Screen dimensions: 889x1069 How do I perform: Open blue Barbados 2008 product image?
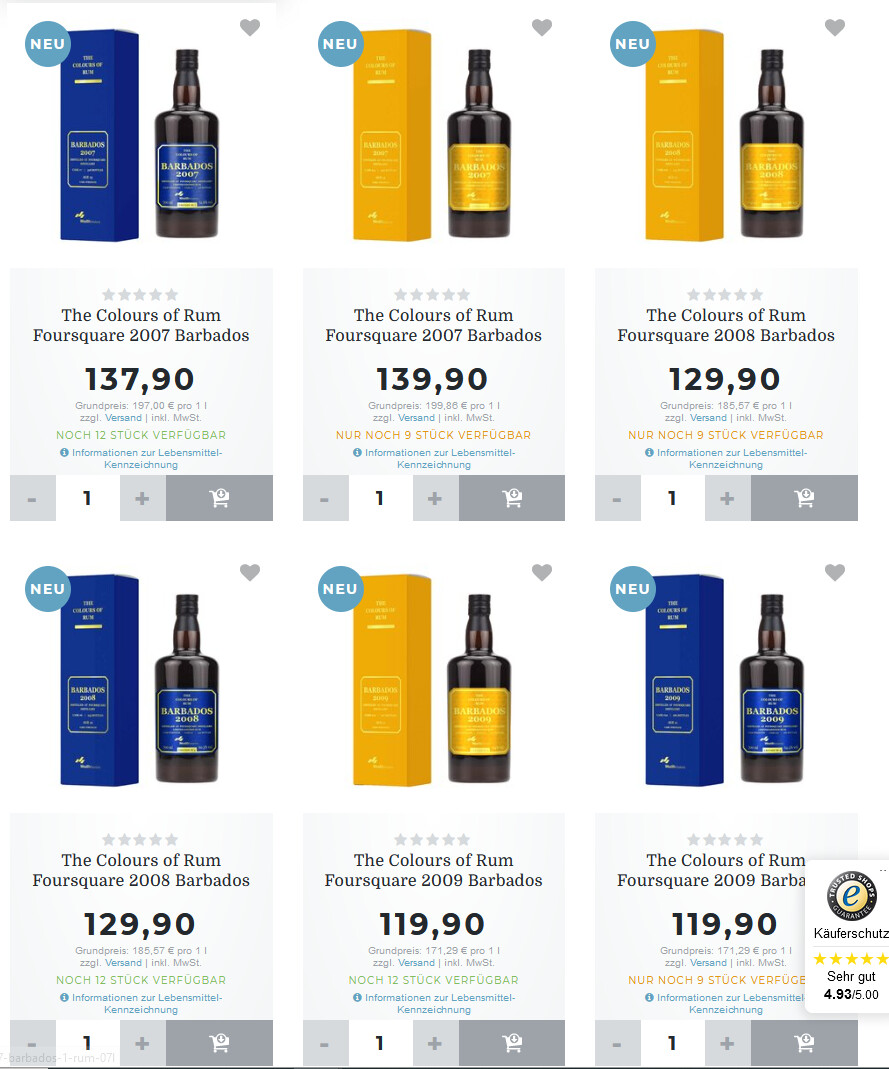(141, 680)
